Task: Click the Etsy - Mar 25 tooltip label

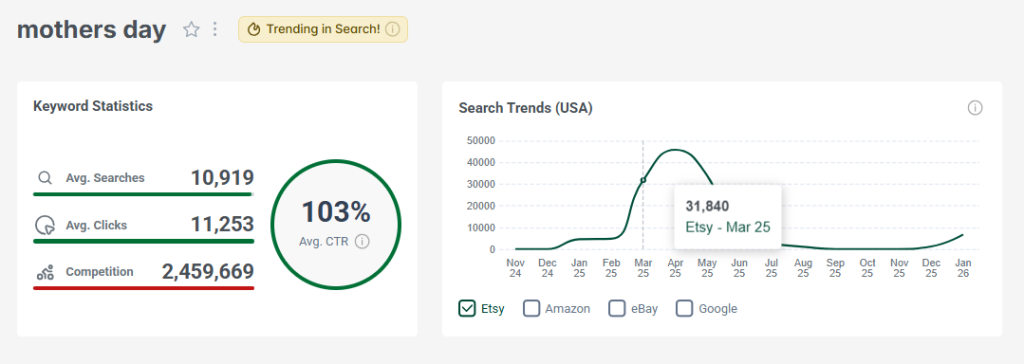Action: 728,227
